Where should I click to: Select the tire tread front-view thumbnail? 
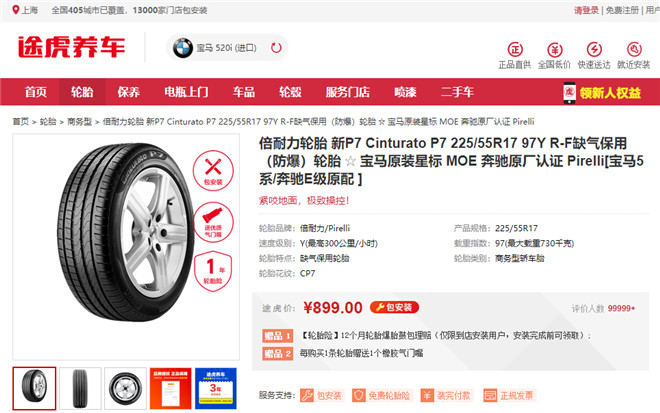tap(80, 388)
